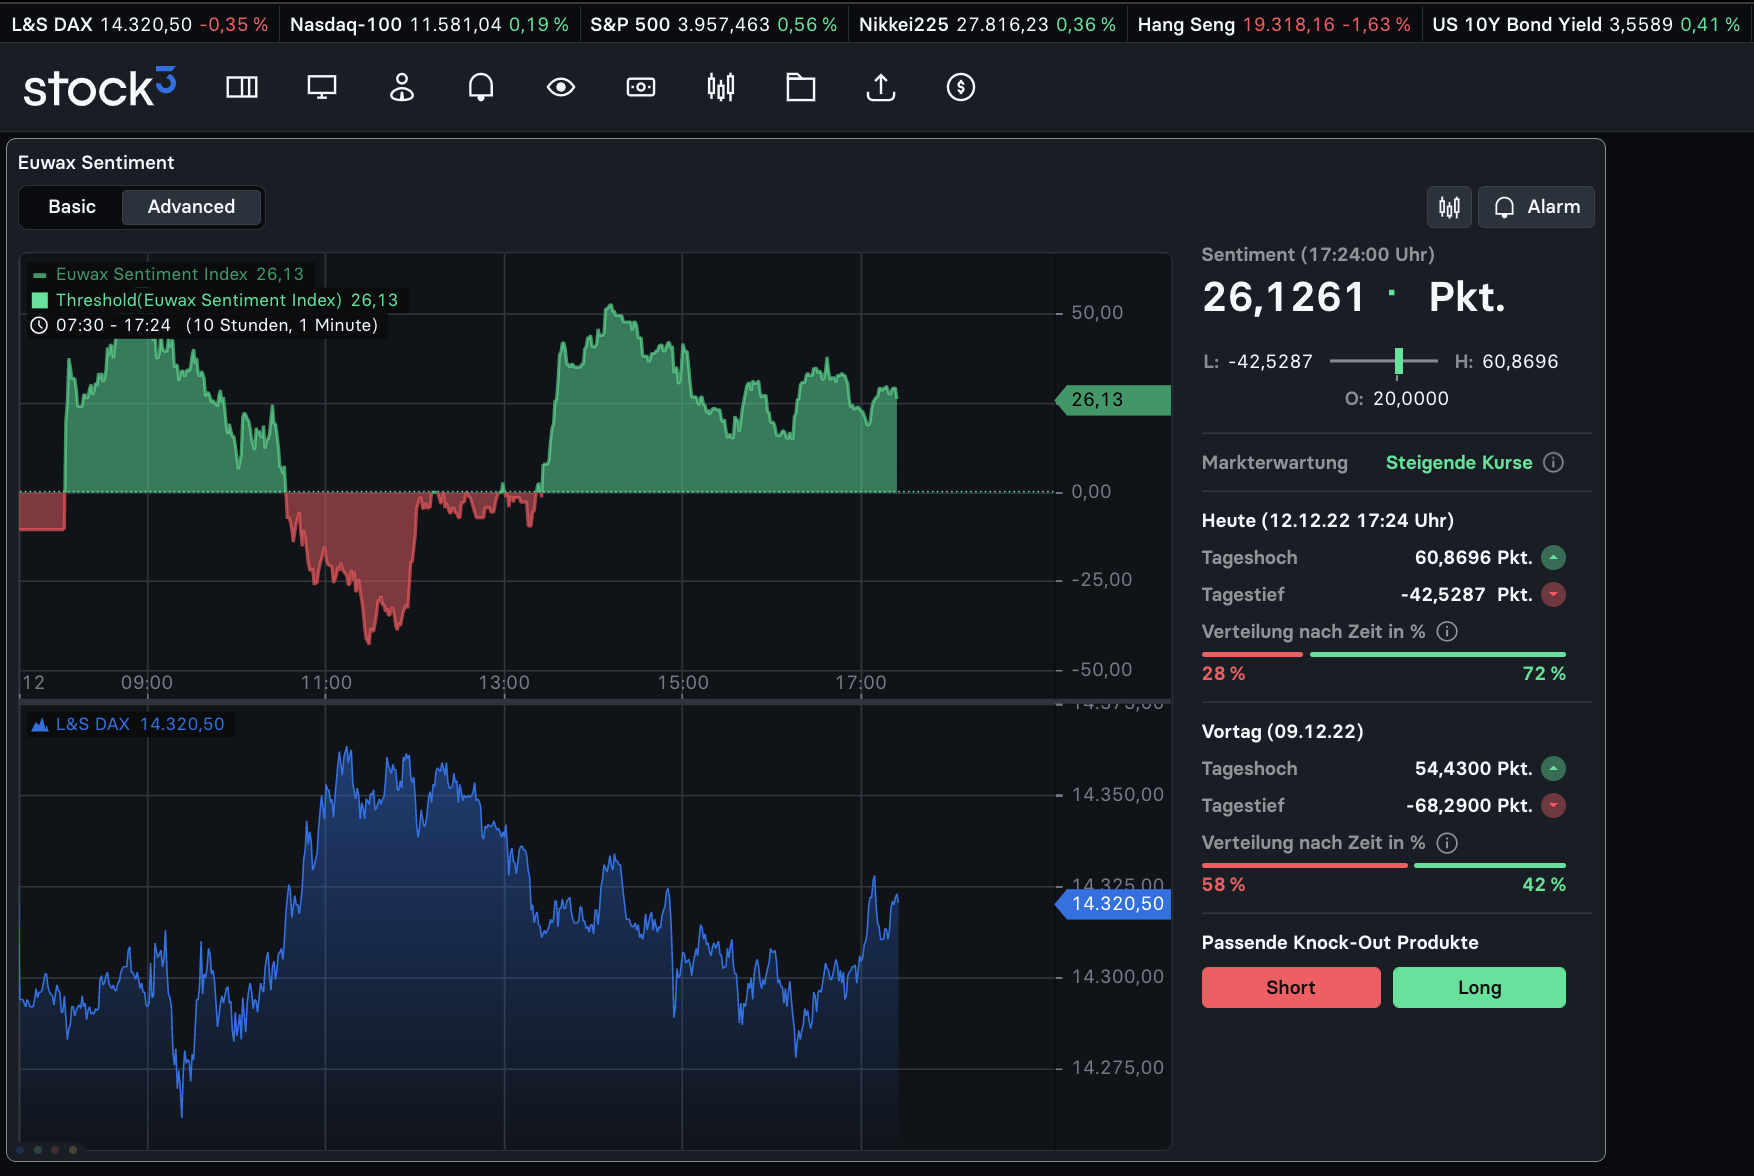Click the sentiment value 26,1261 Pkt.

click(x=1353, y=297)
